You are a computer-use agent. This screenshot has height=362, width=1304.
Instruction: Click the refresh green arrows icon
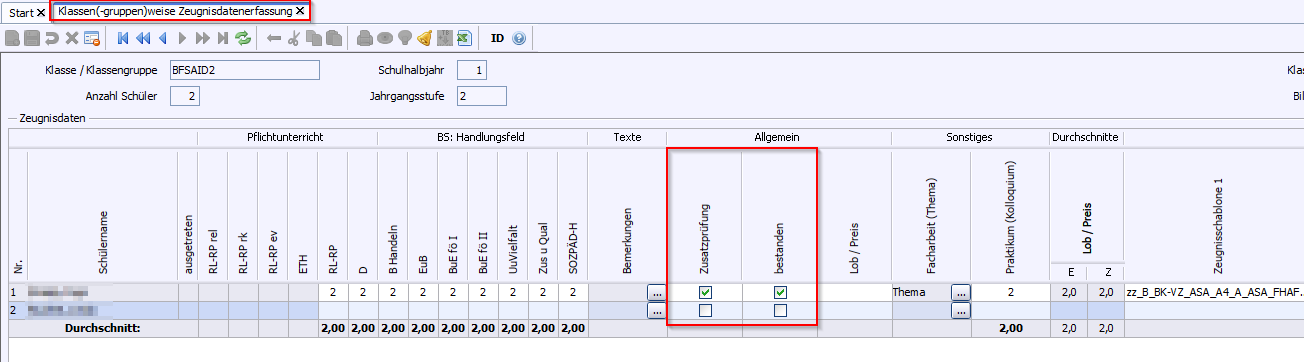(242, 38)
